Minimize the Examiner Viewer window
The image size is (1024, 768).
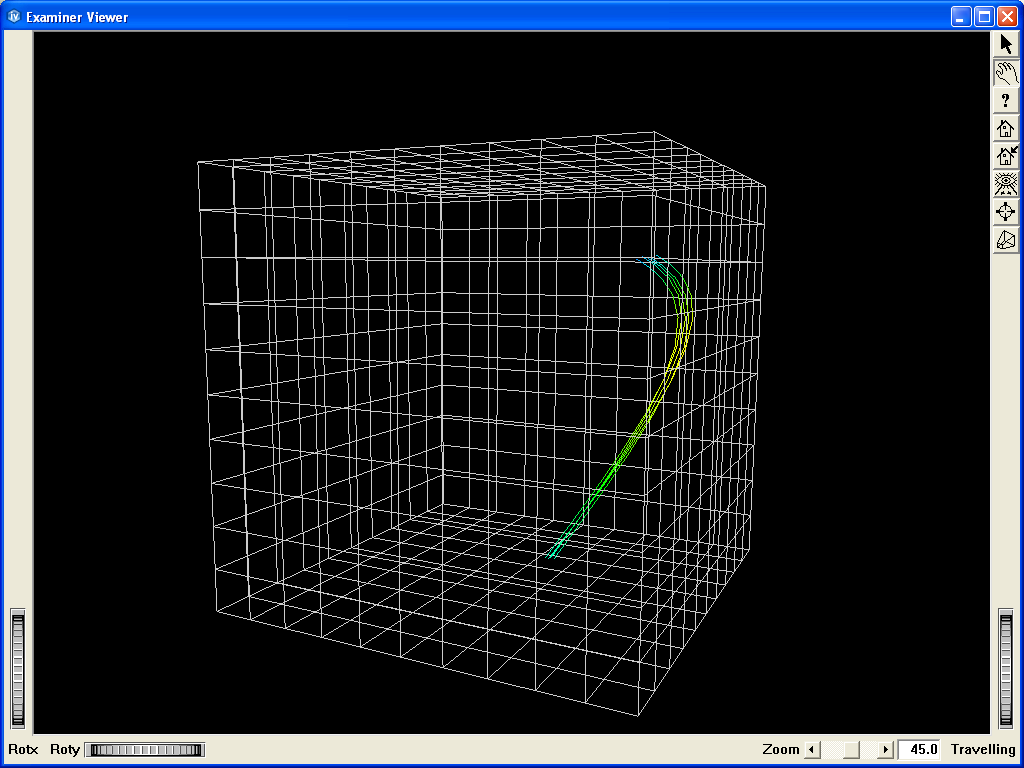tap(961, 17)
